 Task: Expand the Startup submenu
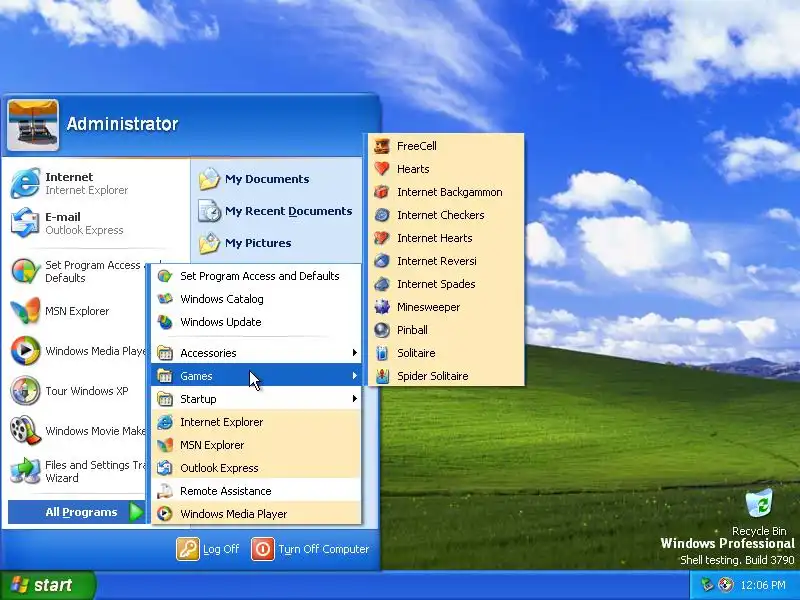point(257,399)
